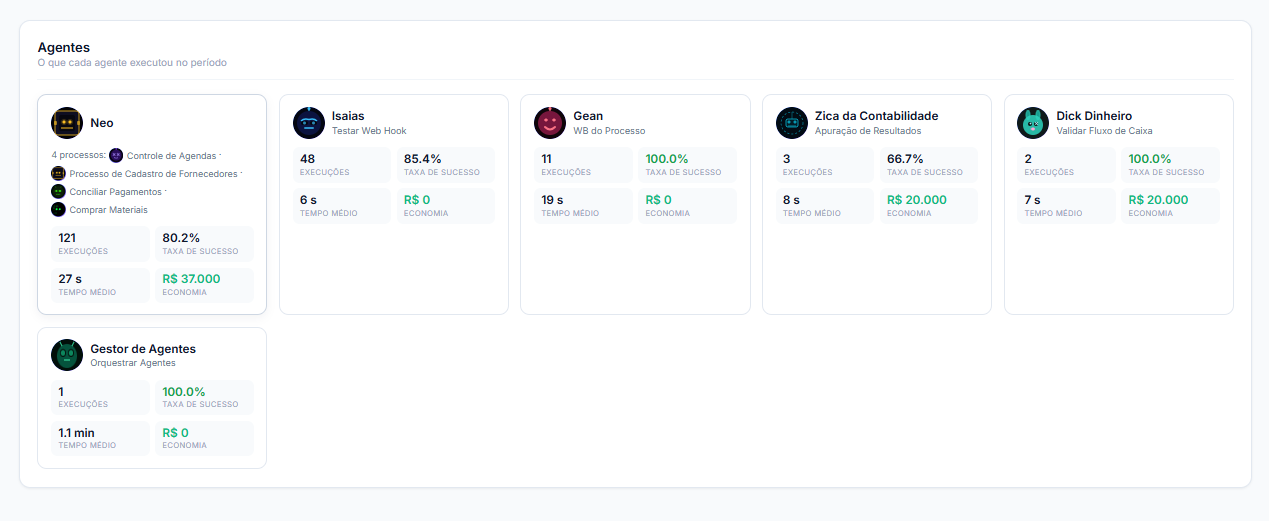The width and height of the screenshot is (1269, 521).
Task: Click the WB do Processo subtitle
Action: point(609,131)
